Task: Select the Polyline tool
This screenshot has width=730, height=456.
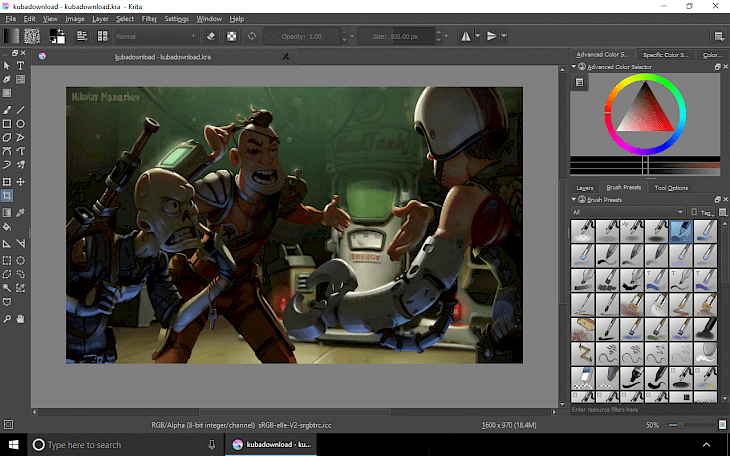Action: pyautogui.click(x=20, y=137)
